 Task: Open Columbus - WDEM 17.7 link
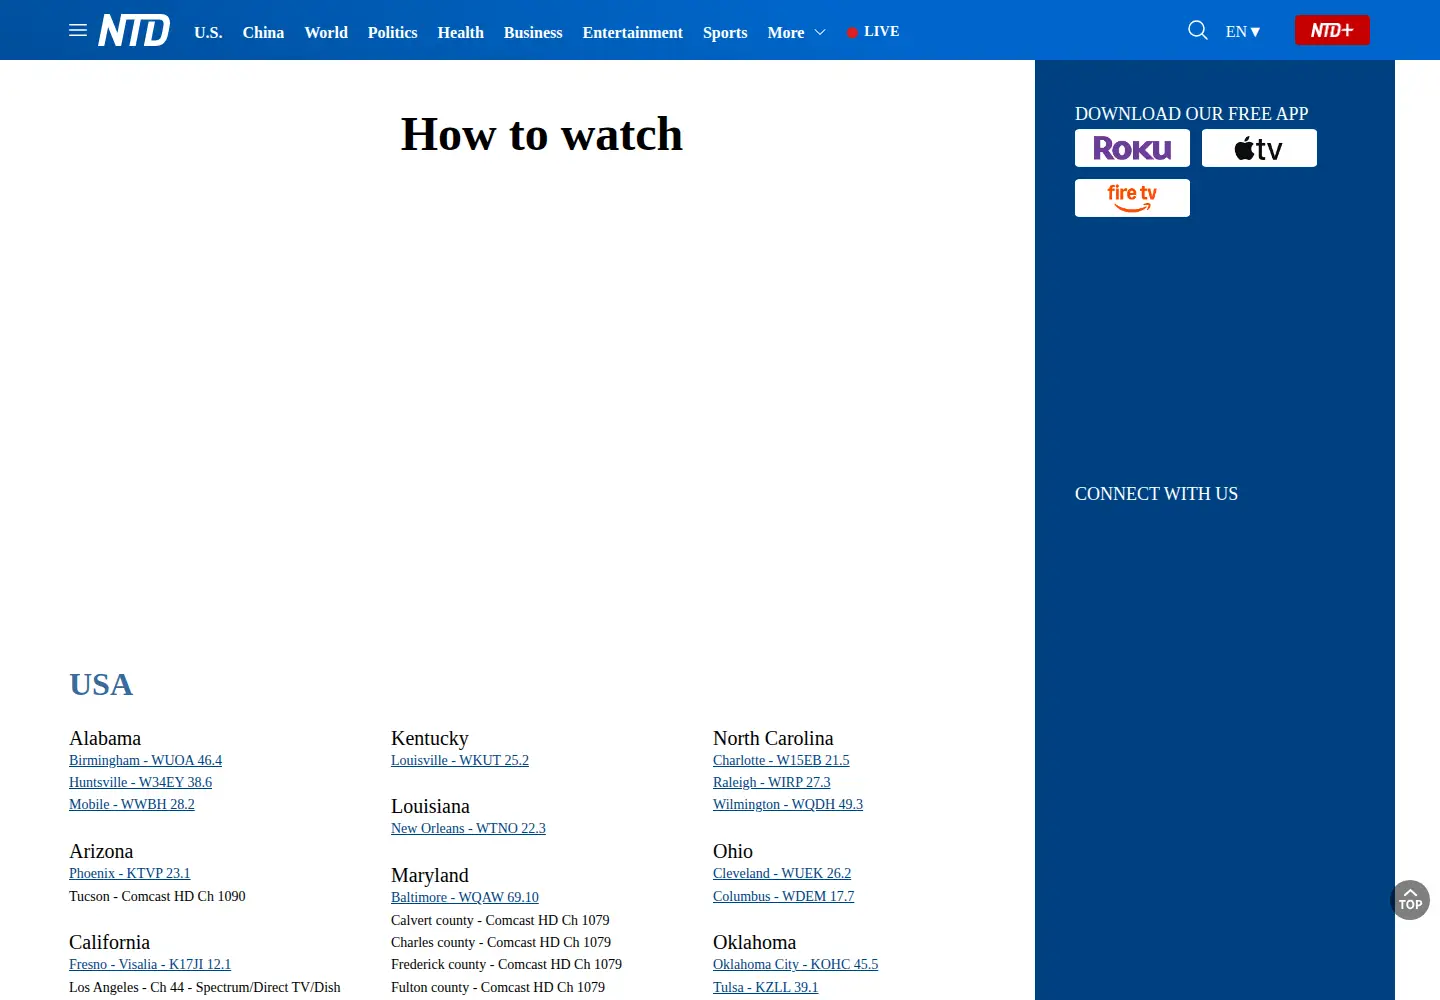(x=784, y=897)
